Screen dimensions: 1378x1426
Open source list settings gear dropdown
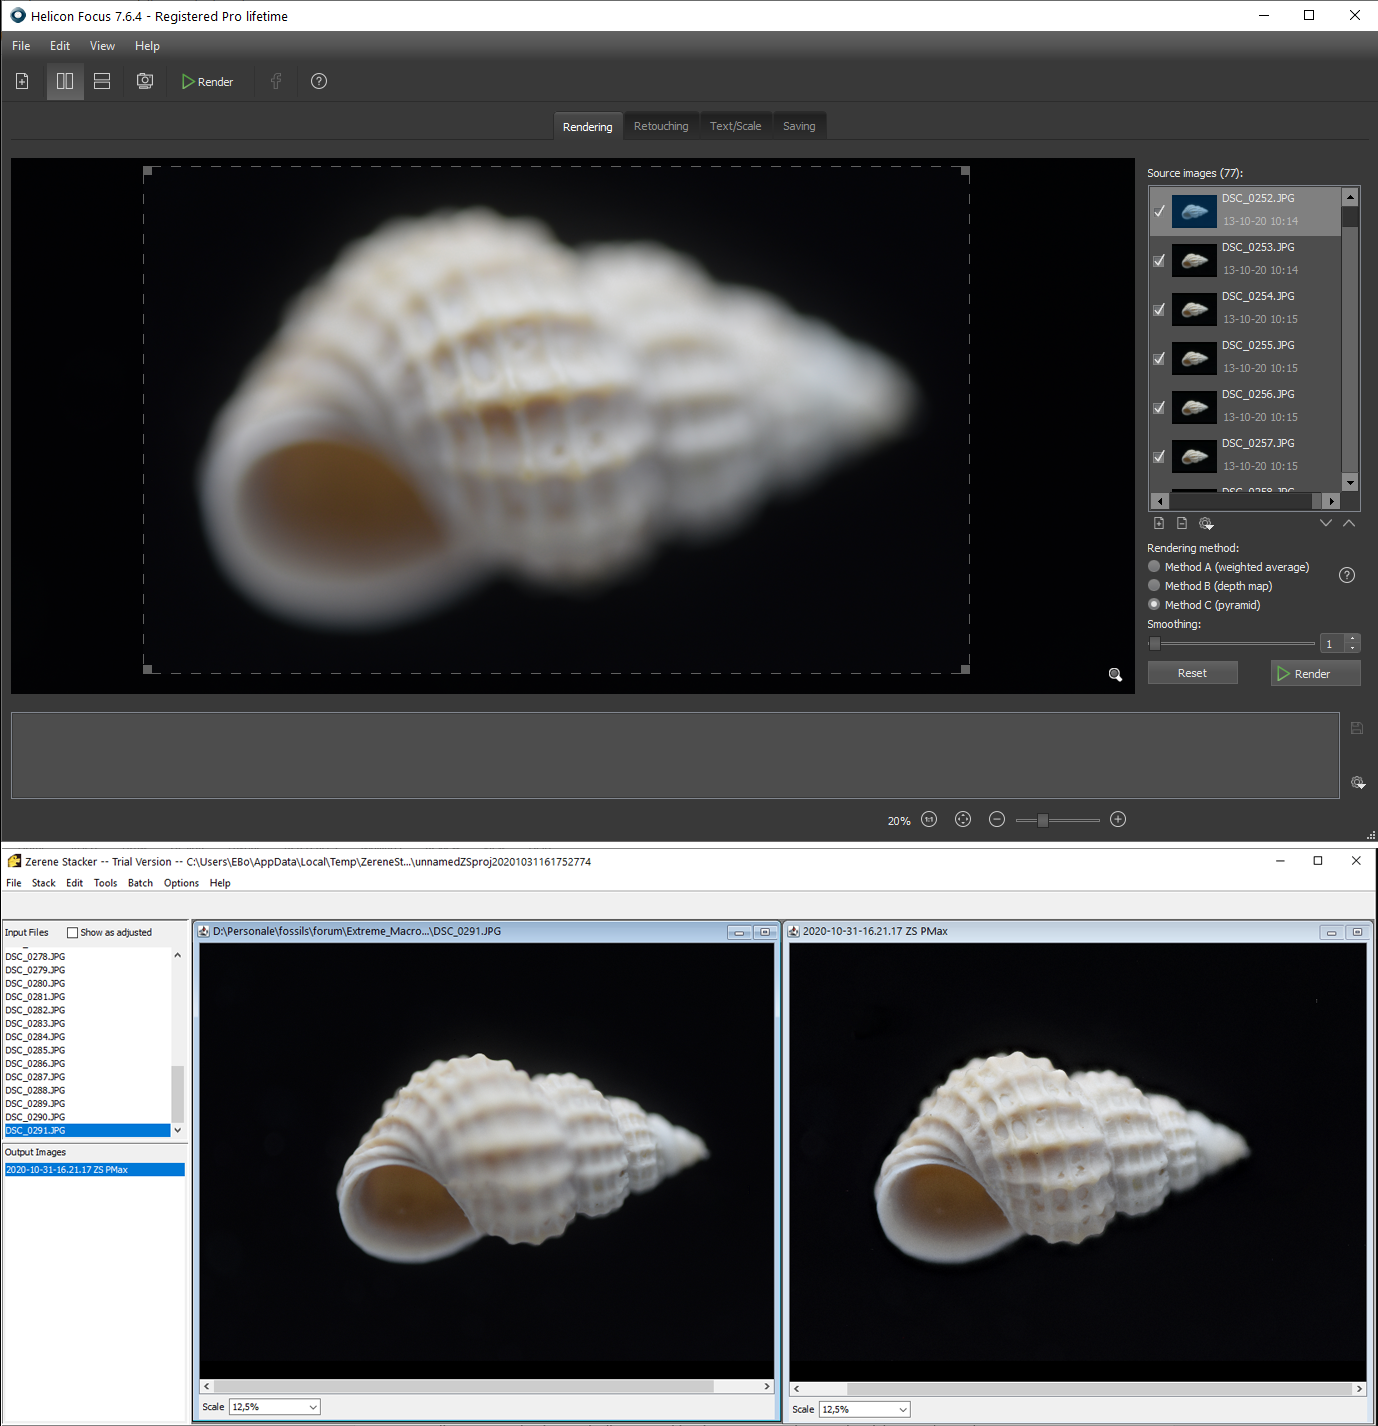pos(1206,523)
